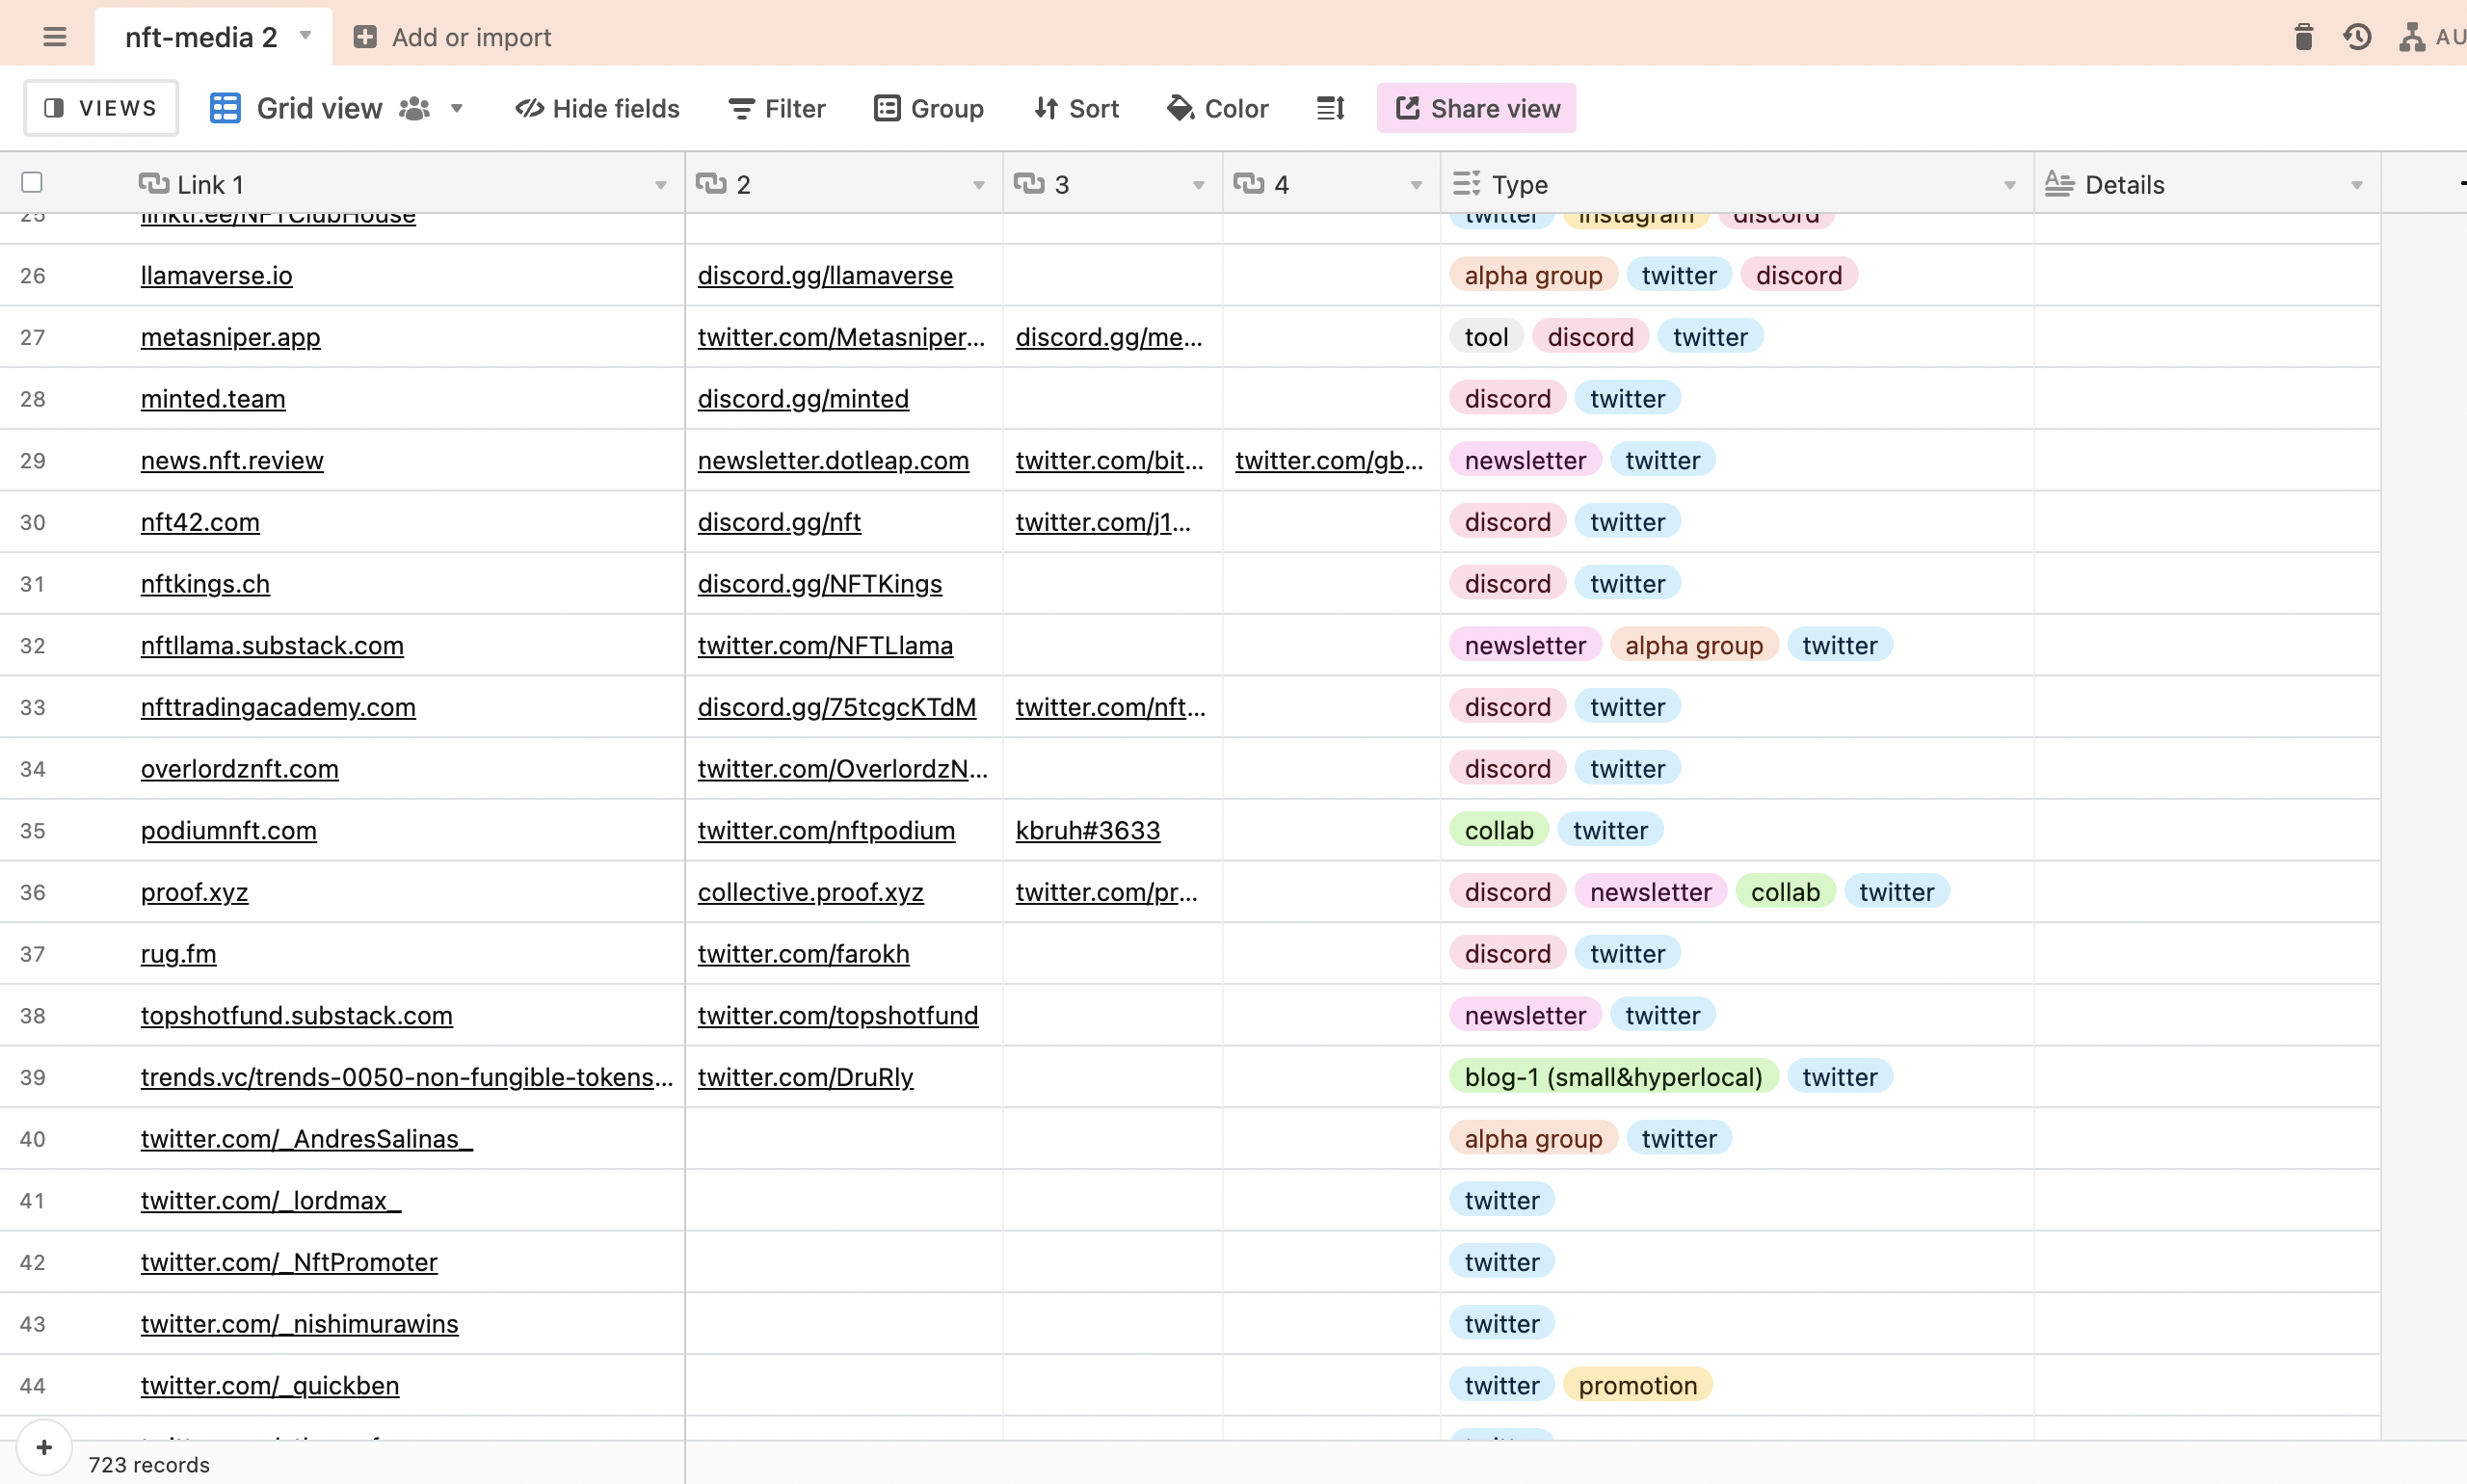
Task: Open the Automations icon
Action: [2411, 37]
